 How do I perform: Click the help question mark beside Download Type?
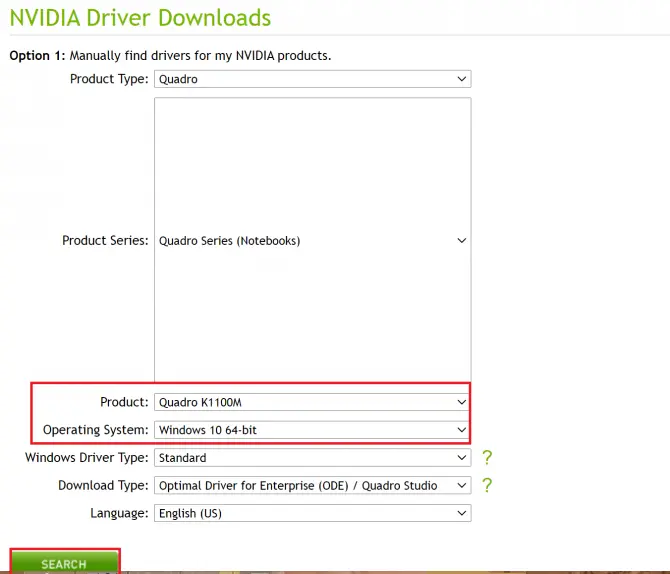click(487, 486)
